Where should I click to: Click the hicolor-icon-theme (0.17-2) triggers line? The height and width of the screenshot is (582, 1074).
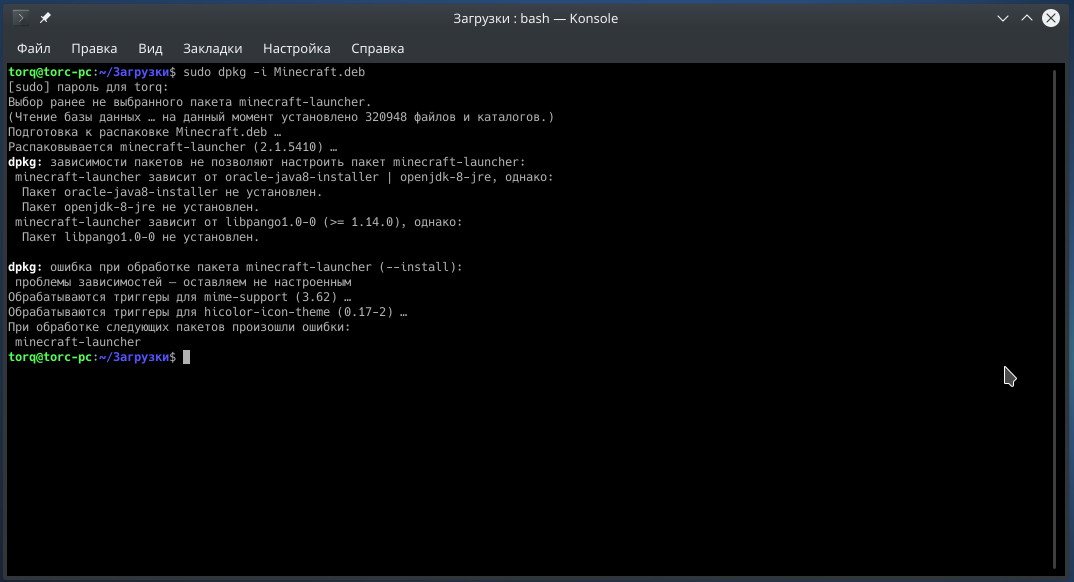[208, 312]
